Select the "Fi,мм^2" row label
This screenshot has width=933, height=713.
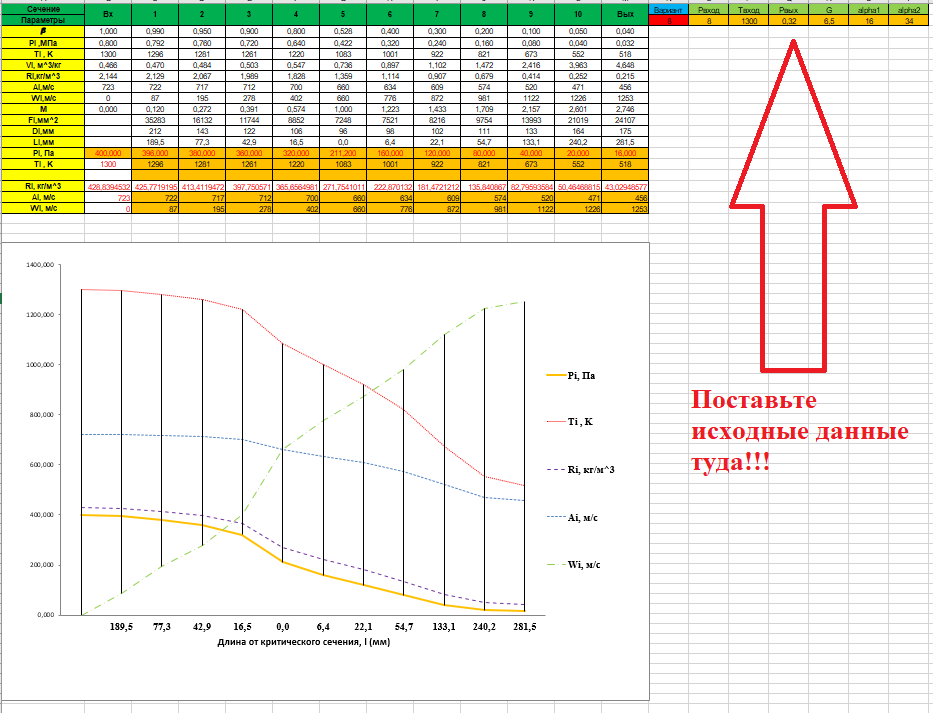(x=43, y=120)
